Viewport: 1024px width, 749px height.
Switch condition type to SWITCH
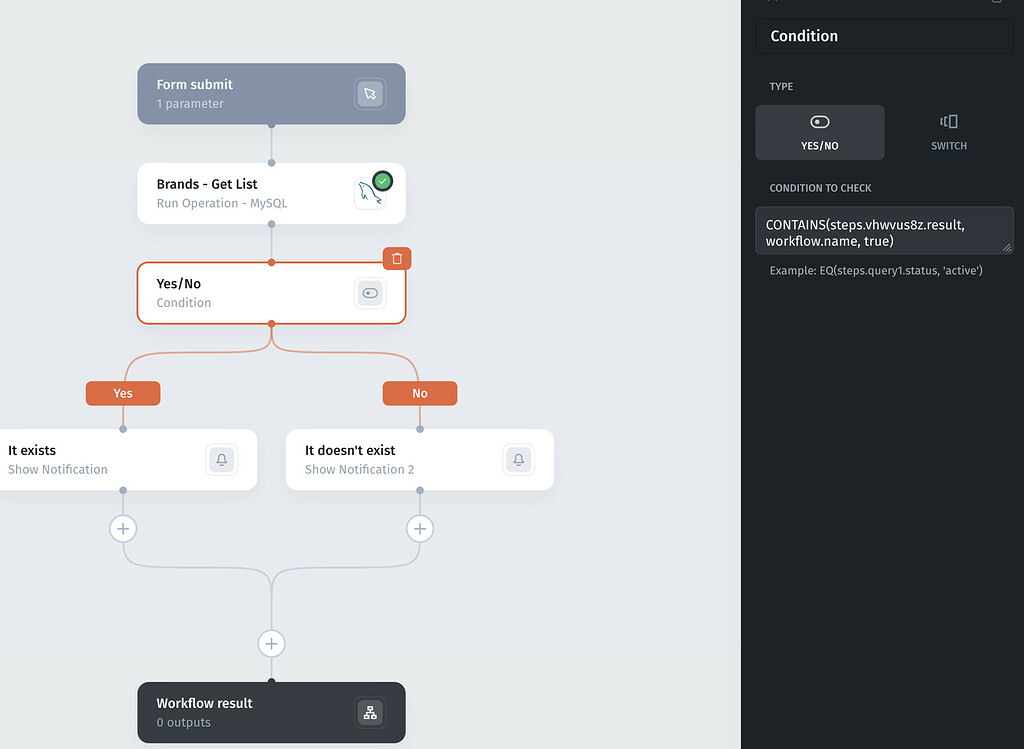coord(948,132)
